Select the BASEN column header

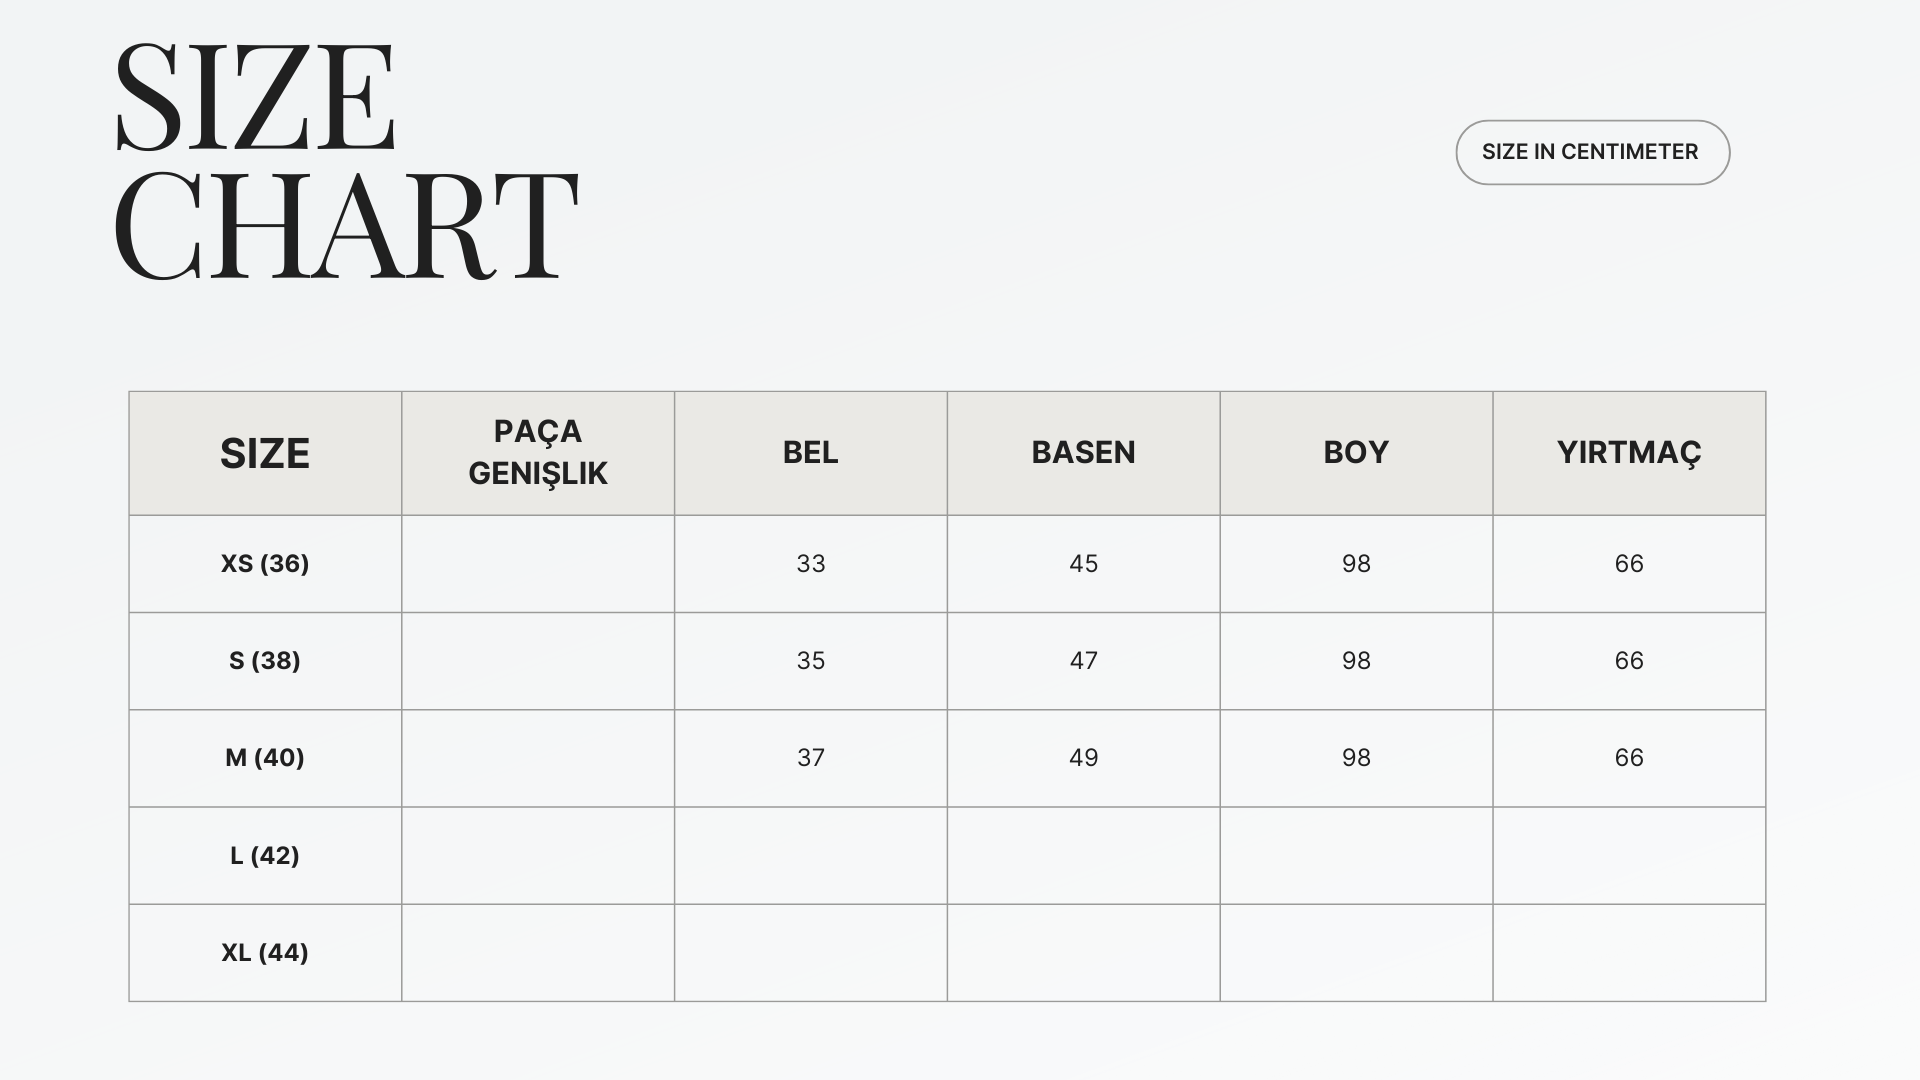[1084, 453]
